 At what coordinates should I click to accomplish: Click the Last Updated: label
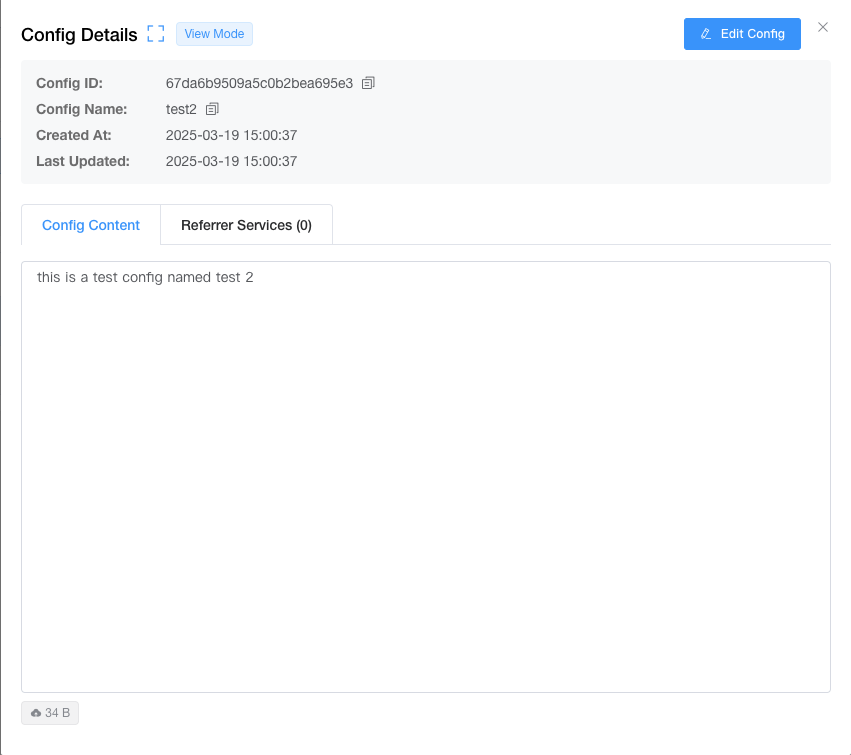(82, 161)
